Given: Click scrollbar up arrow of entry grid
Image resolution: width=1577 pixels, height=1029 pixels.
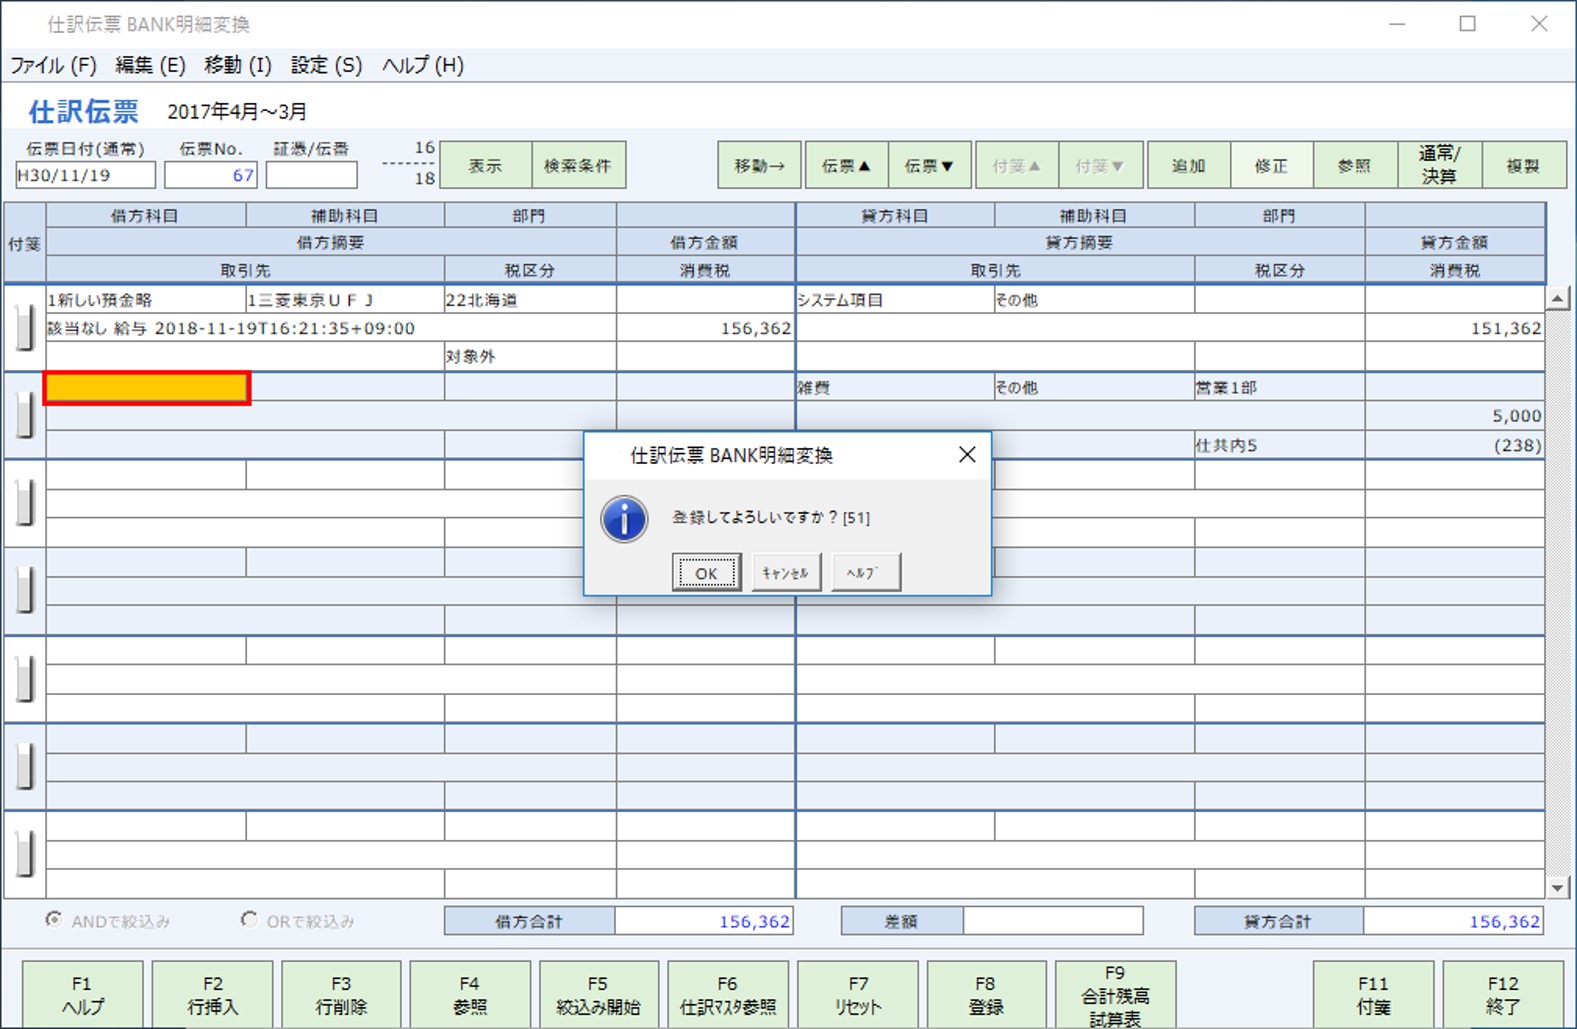Looking at the screenshot, I should point(1557,298).
